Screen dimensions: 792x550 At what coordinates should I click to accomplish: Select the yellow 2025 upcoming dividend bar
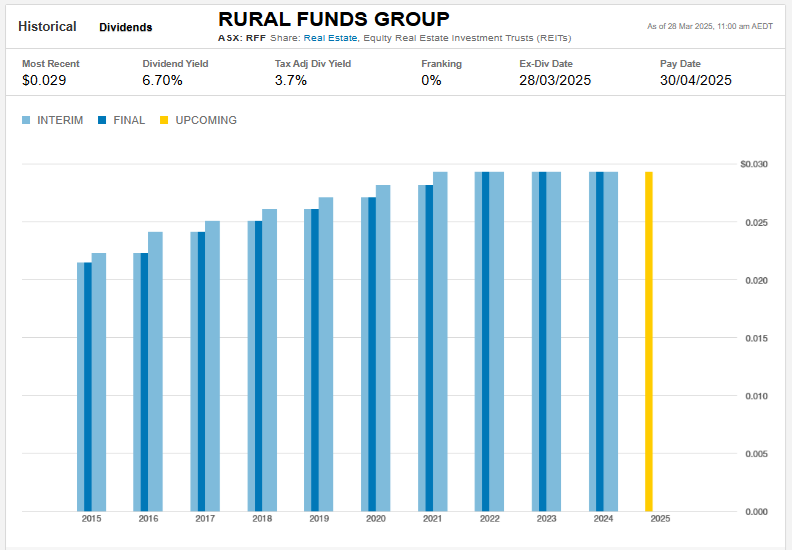pyautogui.click(x=649, y=340)
